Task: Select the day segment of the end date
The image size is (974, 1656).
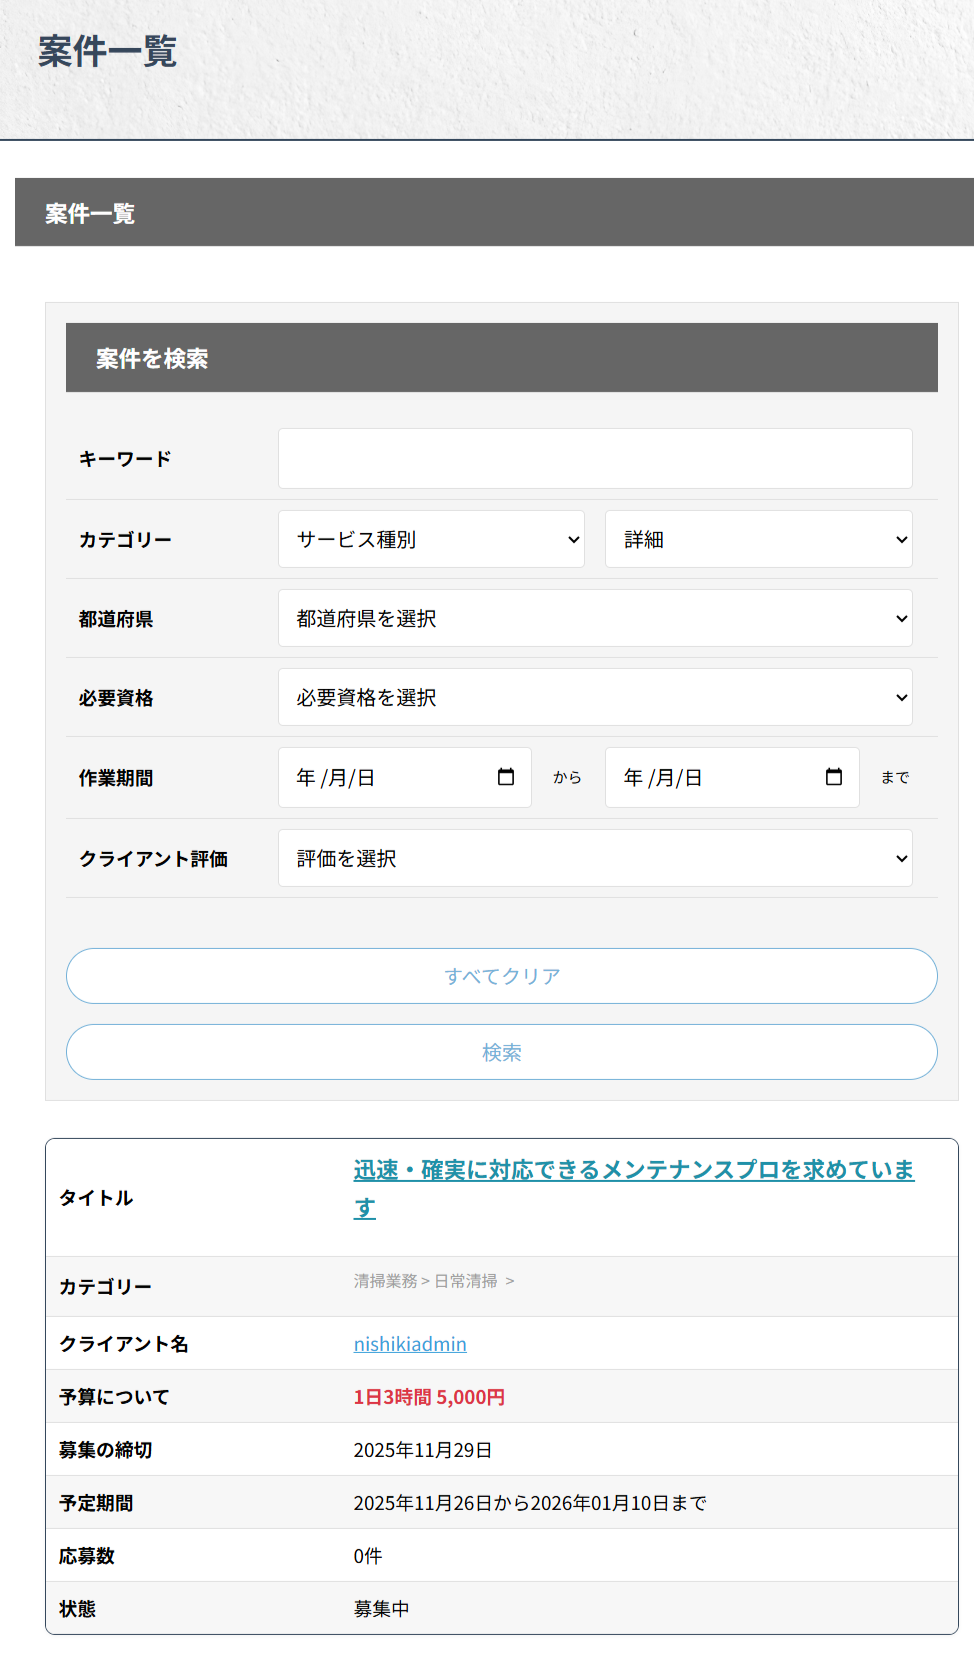Action: click(693, 778)
